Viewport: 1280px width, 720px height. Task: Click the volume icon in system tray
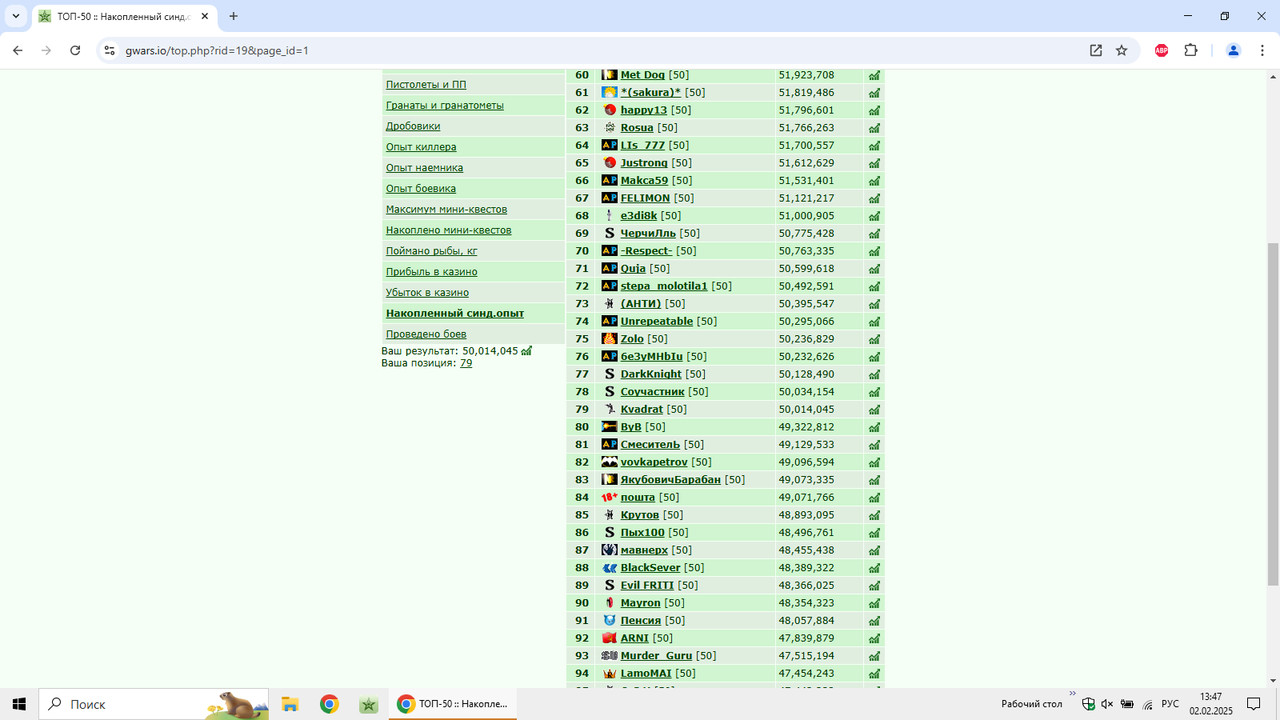pos(1107,704)
